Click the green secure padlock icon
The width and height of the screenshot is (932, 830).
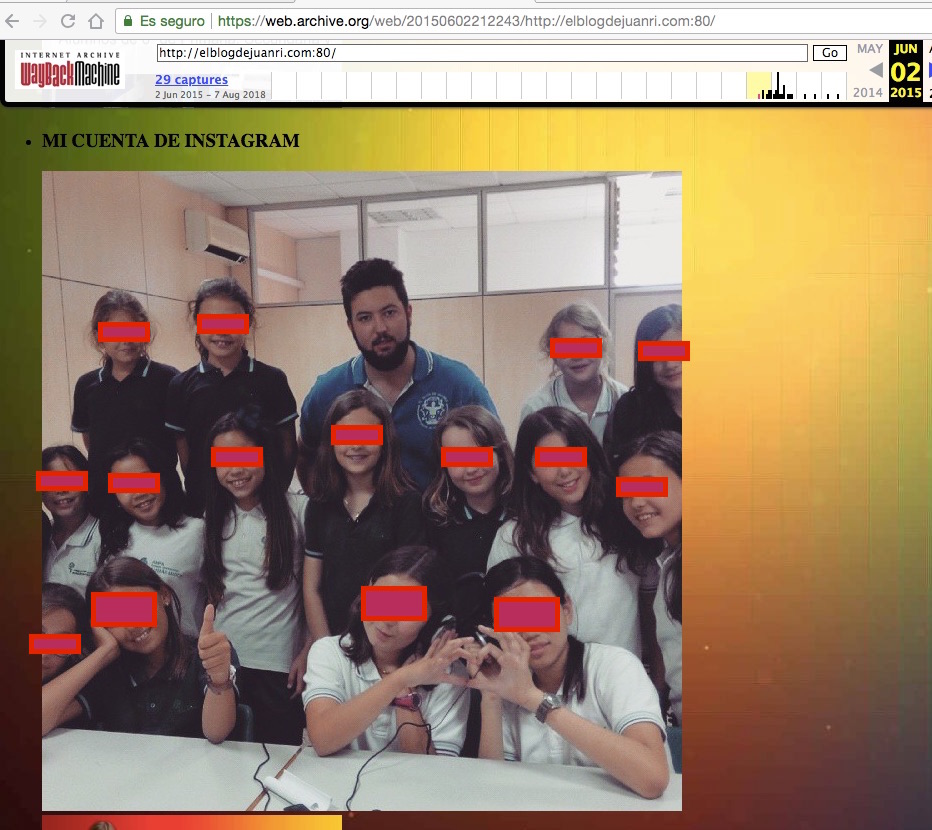tap(127, 21)
